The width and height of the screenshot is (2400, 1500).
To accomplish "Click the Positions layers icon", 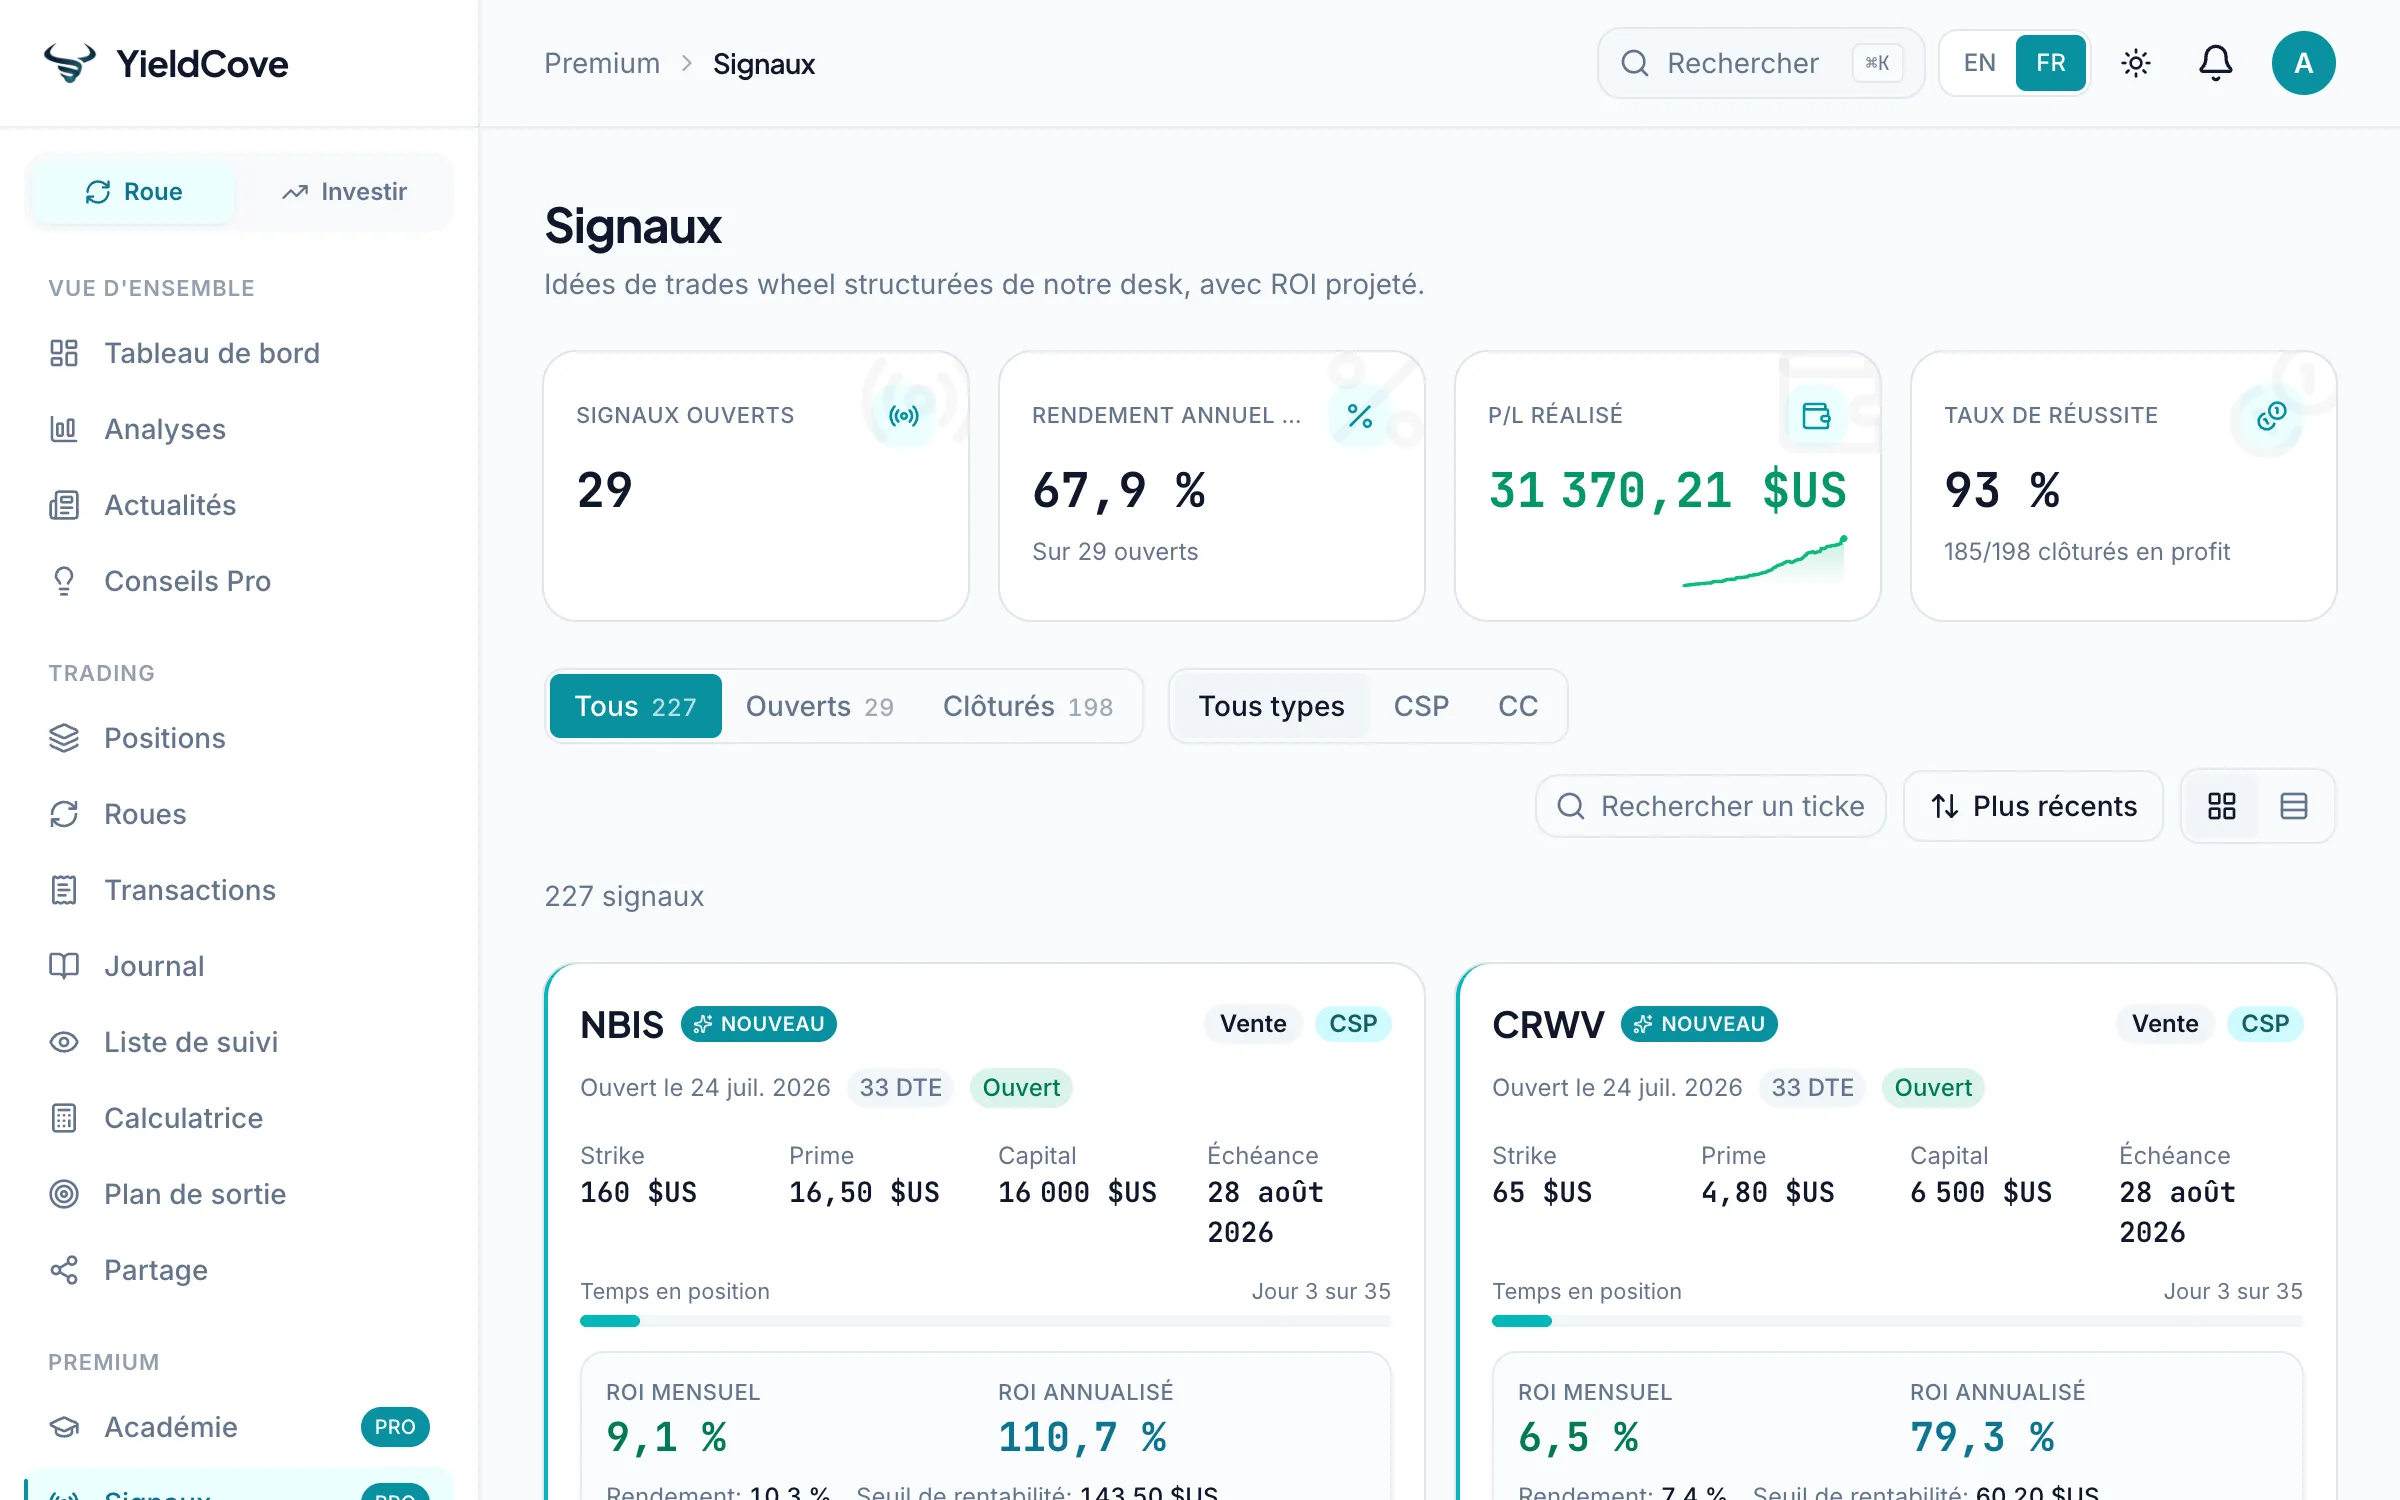I will tap(64, 738).
